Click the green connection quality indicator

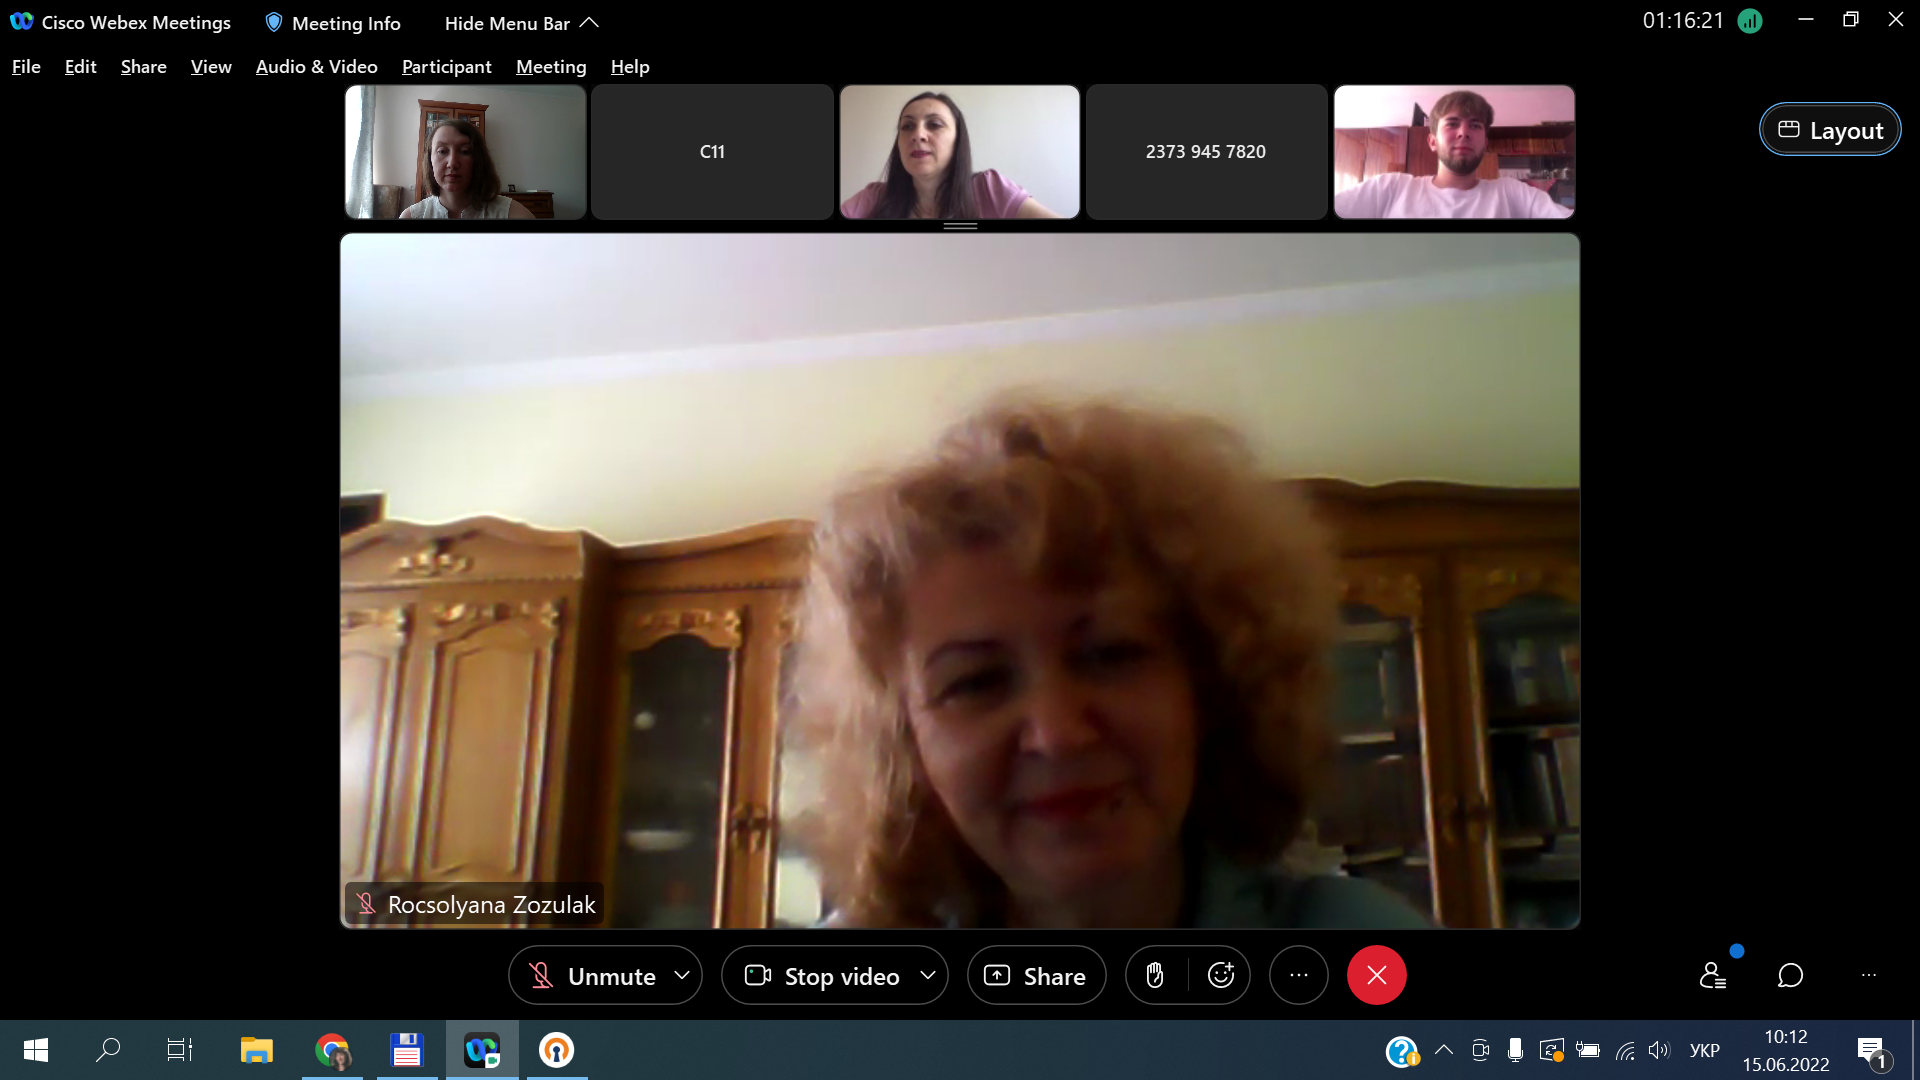point(1749,21)
